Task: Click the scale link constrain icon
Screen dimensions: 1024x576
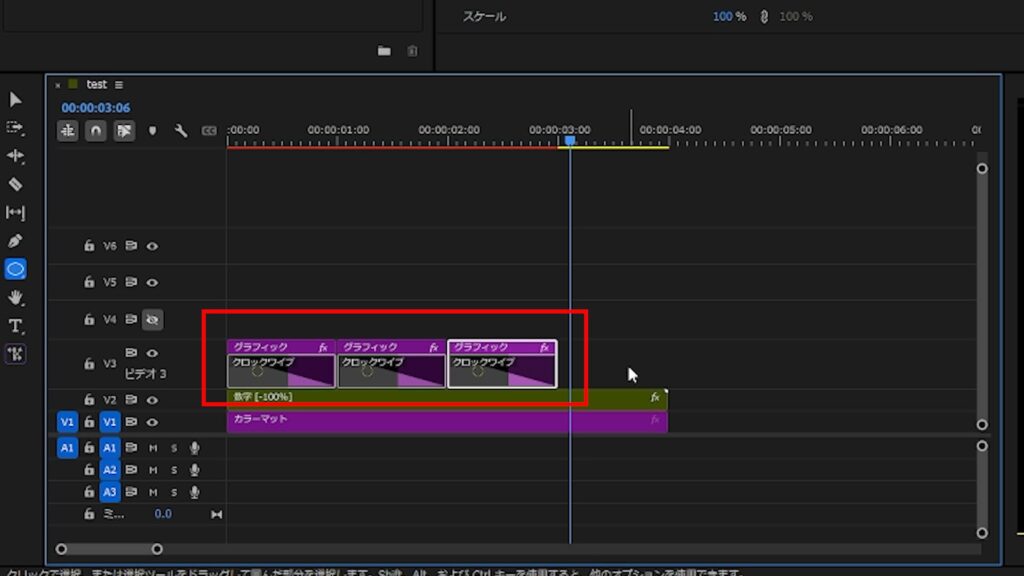Action: (x=764, y=16)
